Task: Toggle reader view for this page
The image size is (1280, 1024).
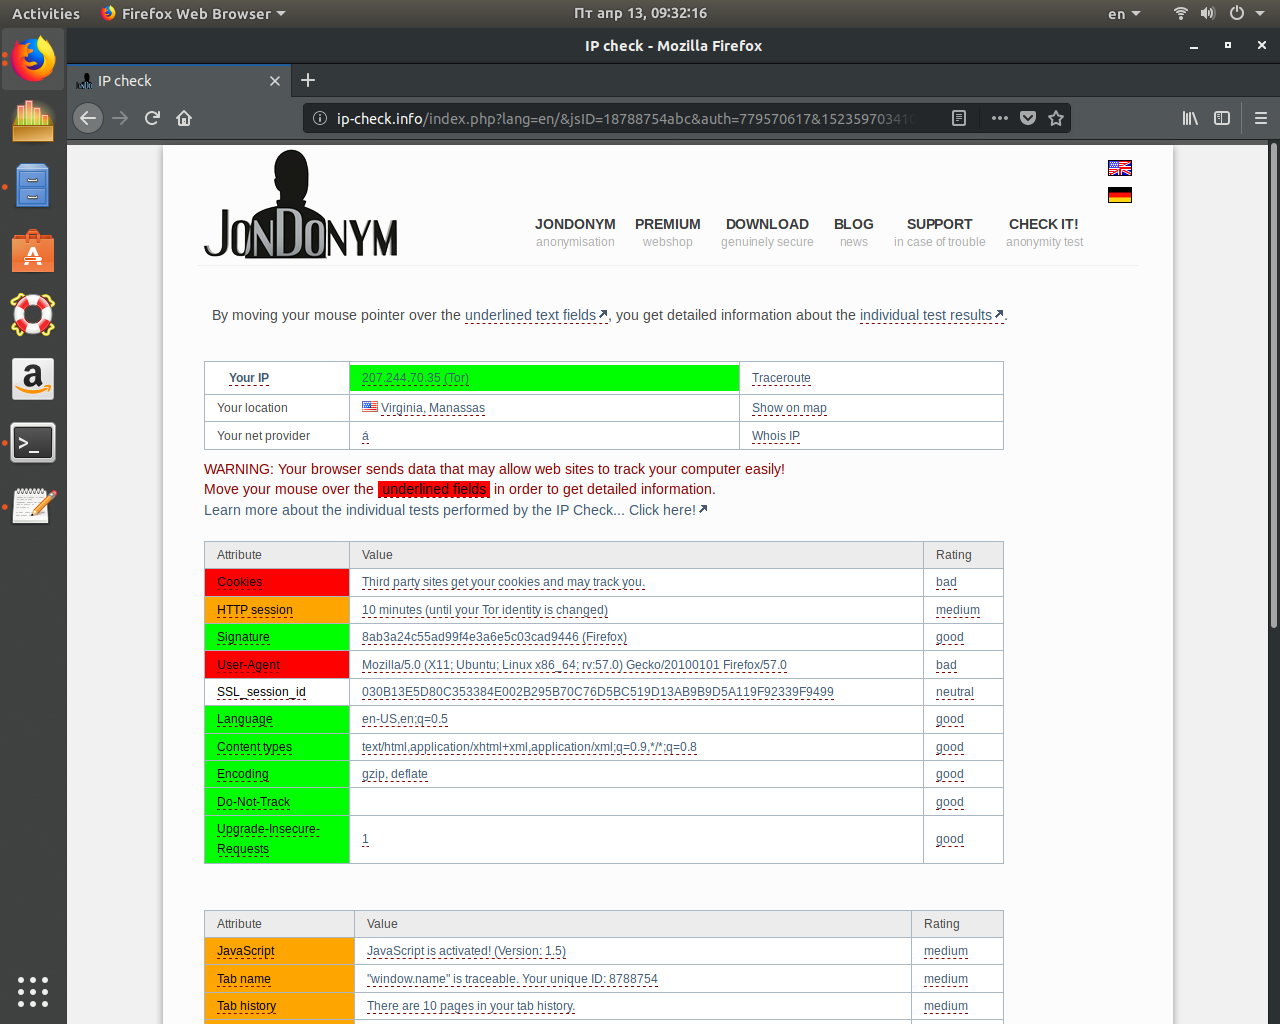Action: tap(959, 117)
